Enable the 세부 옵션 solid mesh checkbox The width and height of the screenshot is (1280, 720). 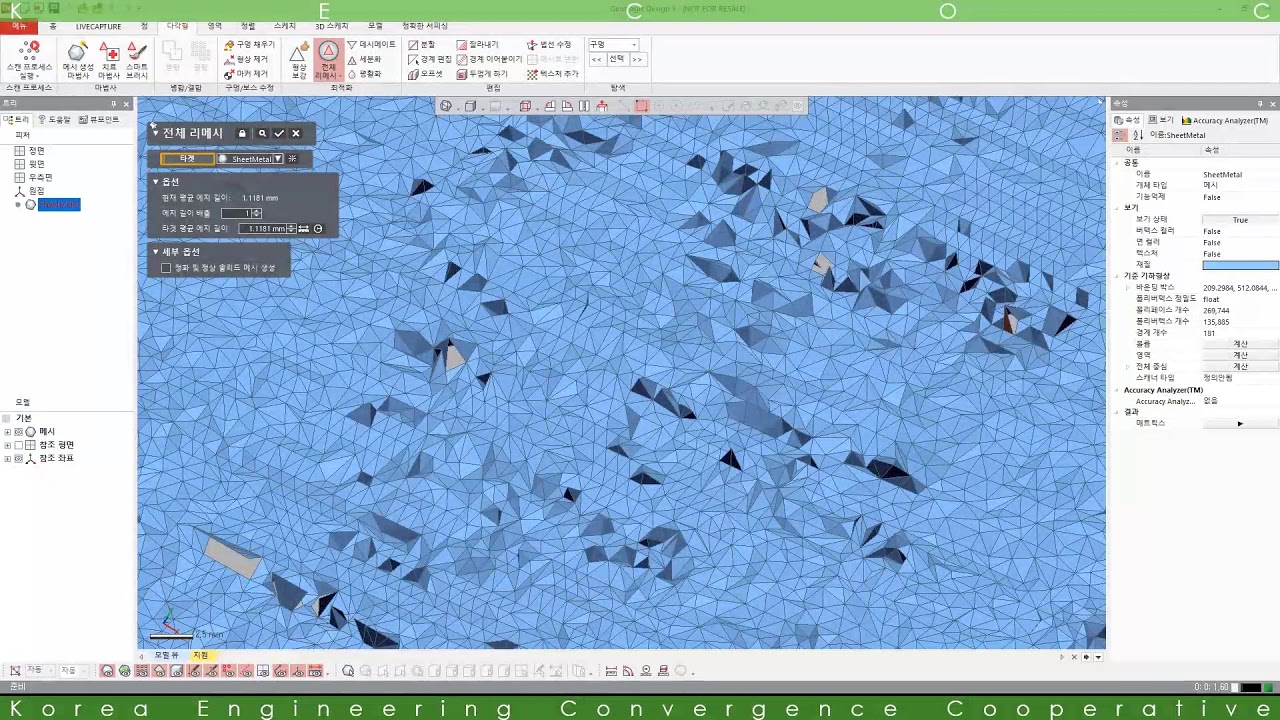[166, 268]
